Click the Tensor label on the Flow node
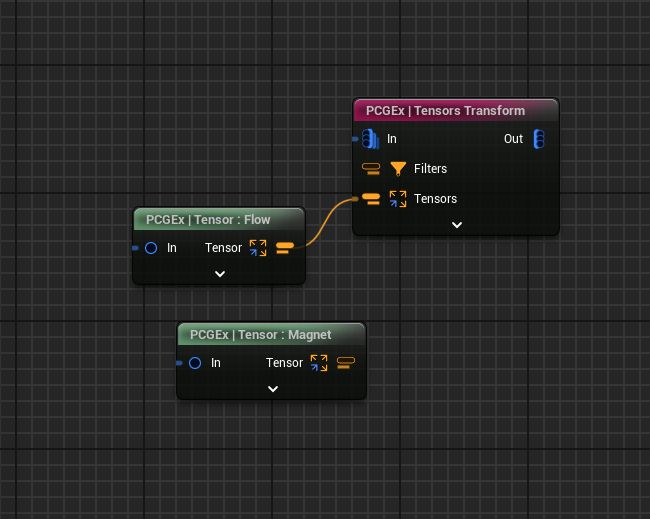 coord(223,248)
